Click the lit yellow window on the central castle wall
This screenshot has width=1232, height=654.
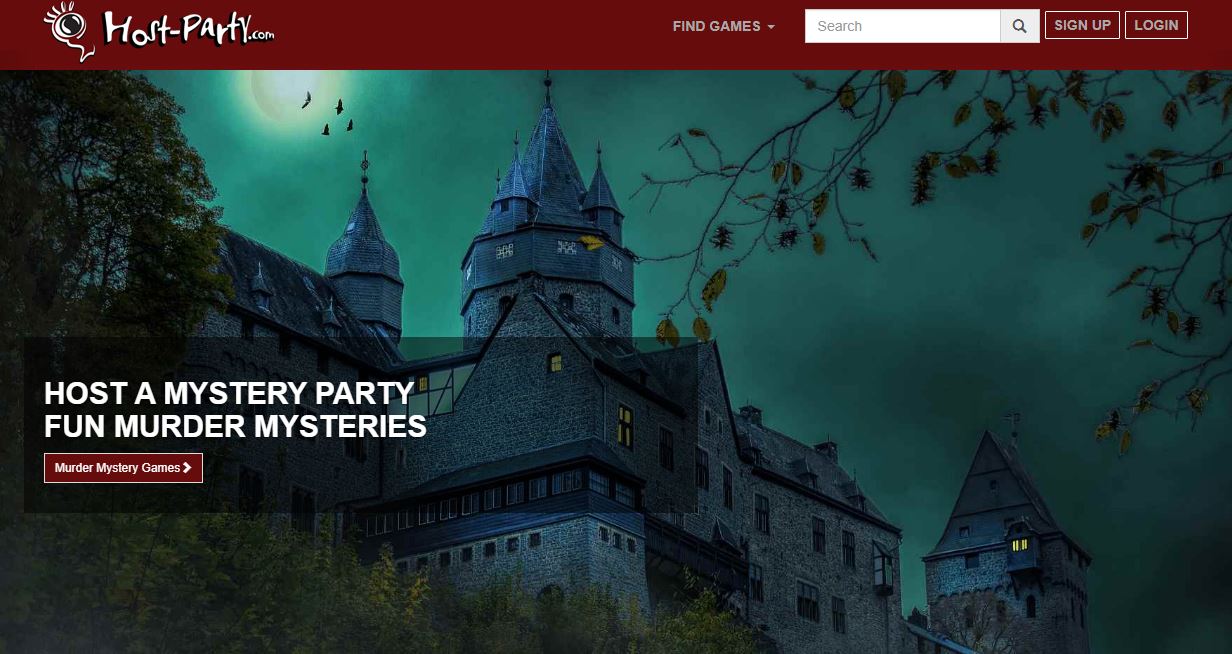[625, 425]
